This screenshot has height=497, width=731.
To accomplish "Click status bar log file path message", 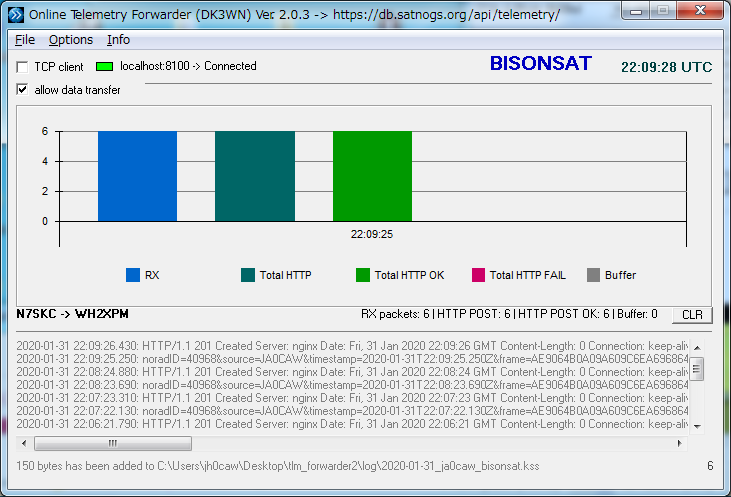I will click(278, 466).
